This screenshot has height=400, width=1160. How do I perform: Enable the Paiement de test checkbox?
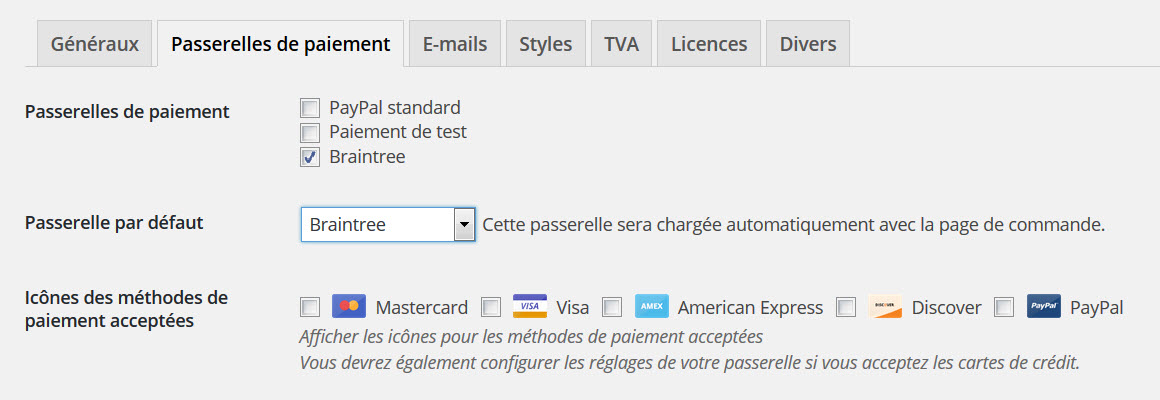click(x=311, y=132)
